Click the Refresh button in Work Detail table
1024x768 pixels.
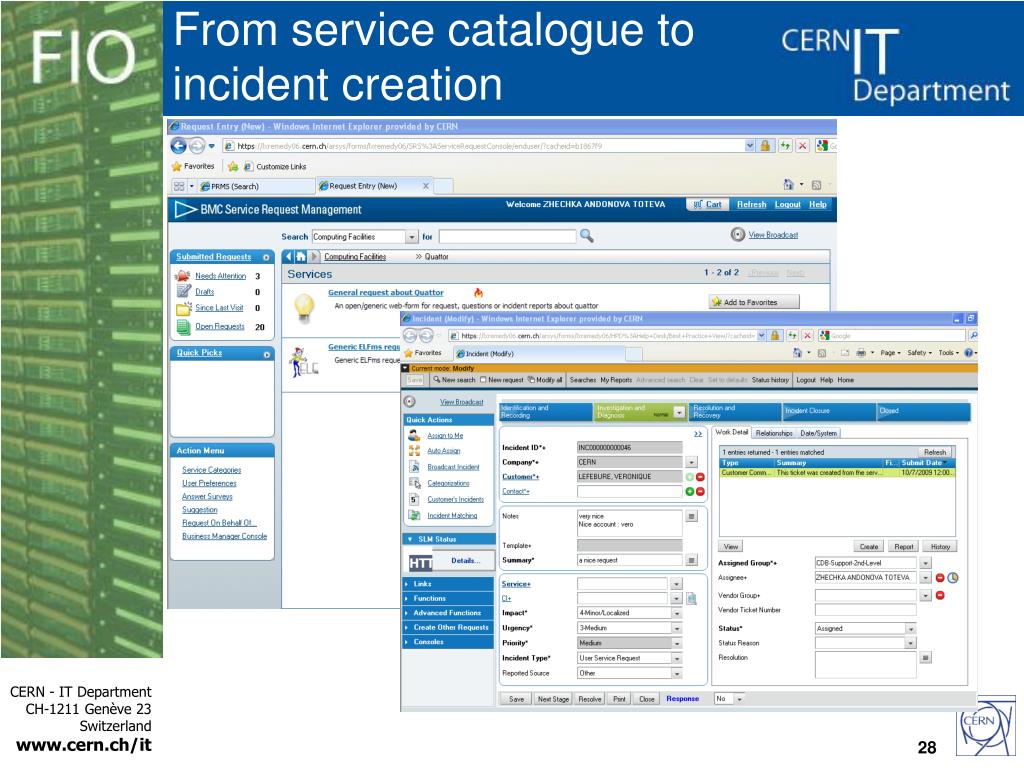[x=935, y=452]
